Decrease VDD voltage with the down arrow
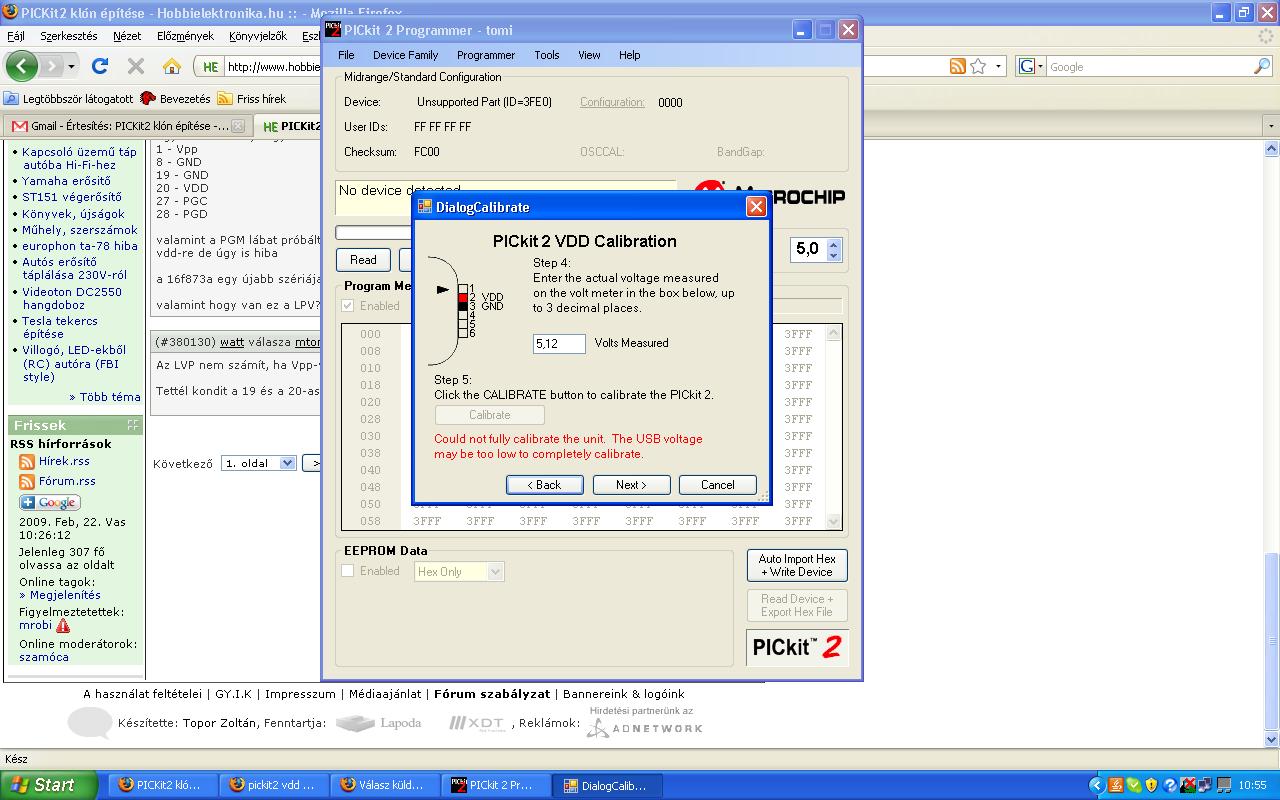Screen dimensions: 1280x800 (834, 256)
